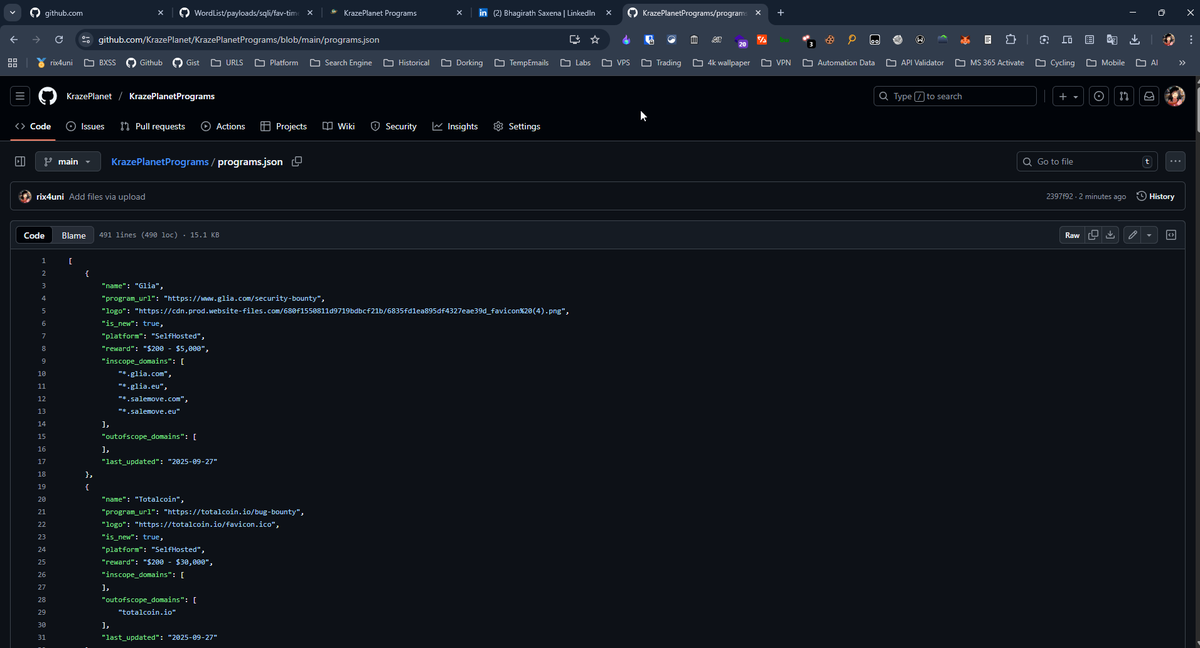Open 'Add files via upload' commit message

coord(107,197)
